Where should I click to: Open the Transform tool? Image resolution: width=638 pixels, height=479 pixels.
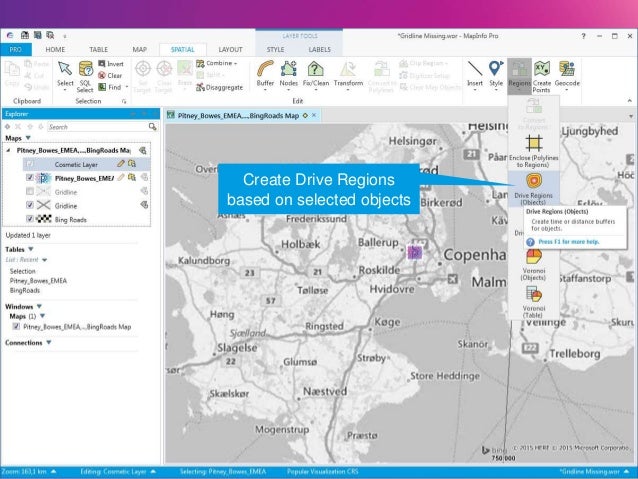coord(348,75)
